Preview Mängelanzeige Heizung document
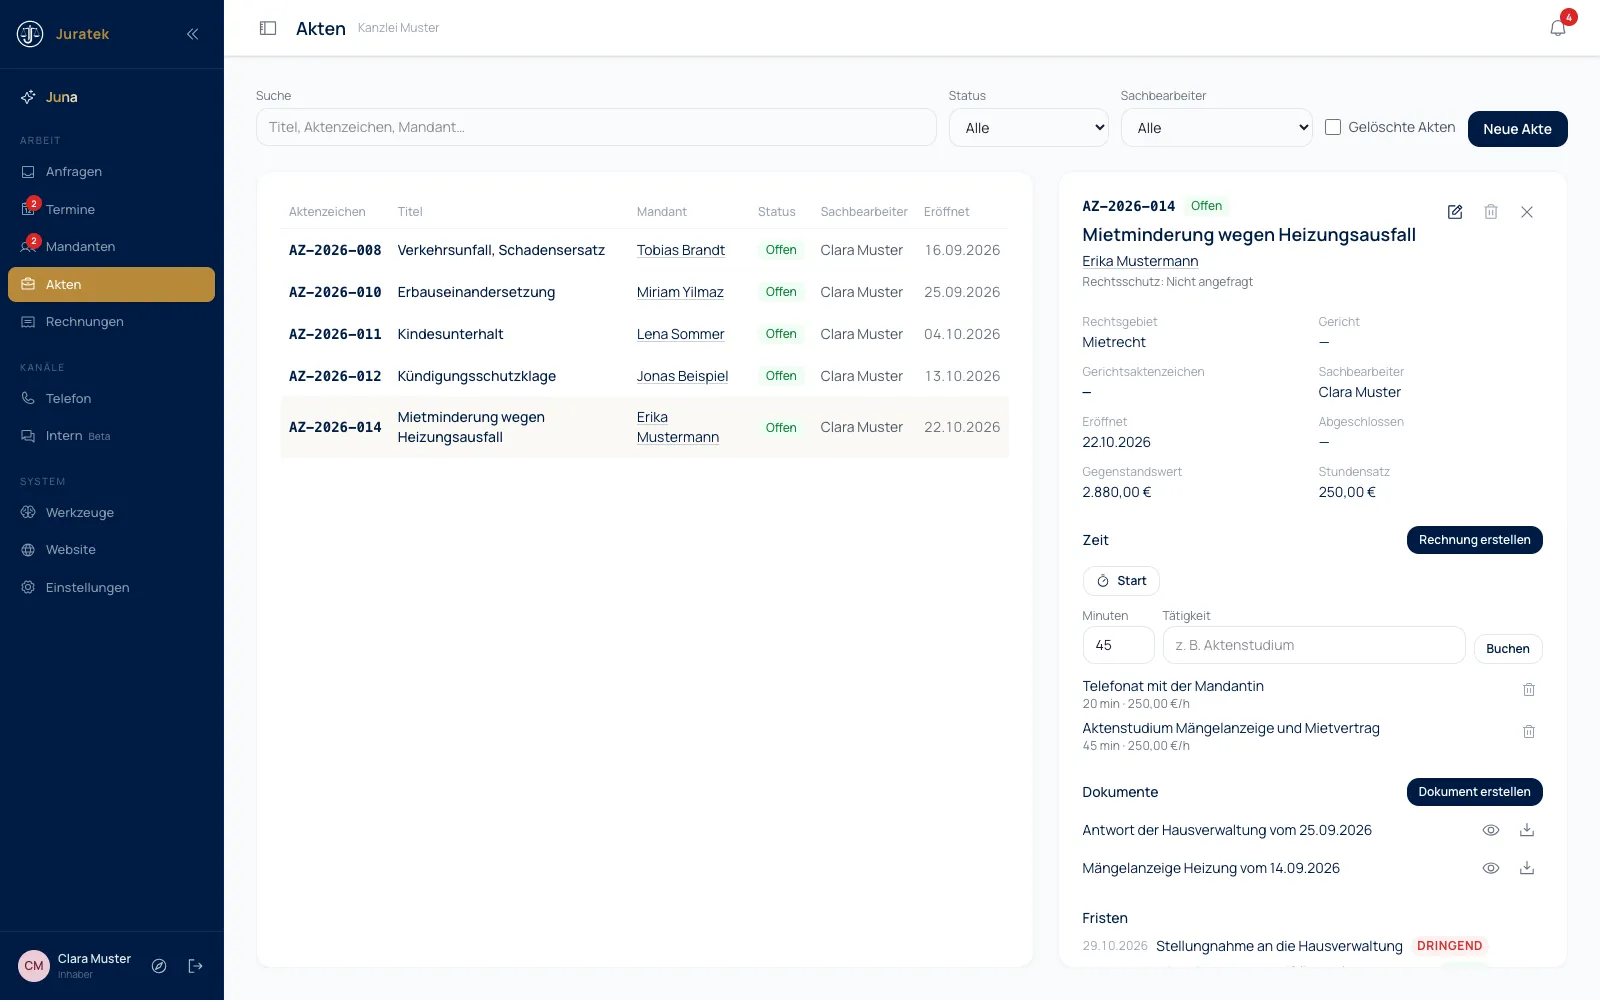 point(1491,868)
